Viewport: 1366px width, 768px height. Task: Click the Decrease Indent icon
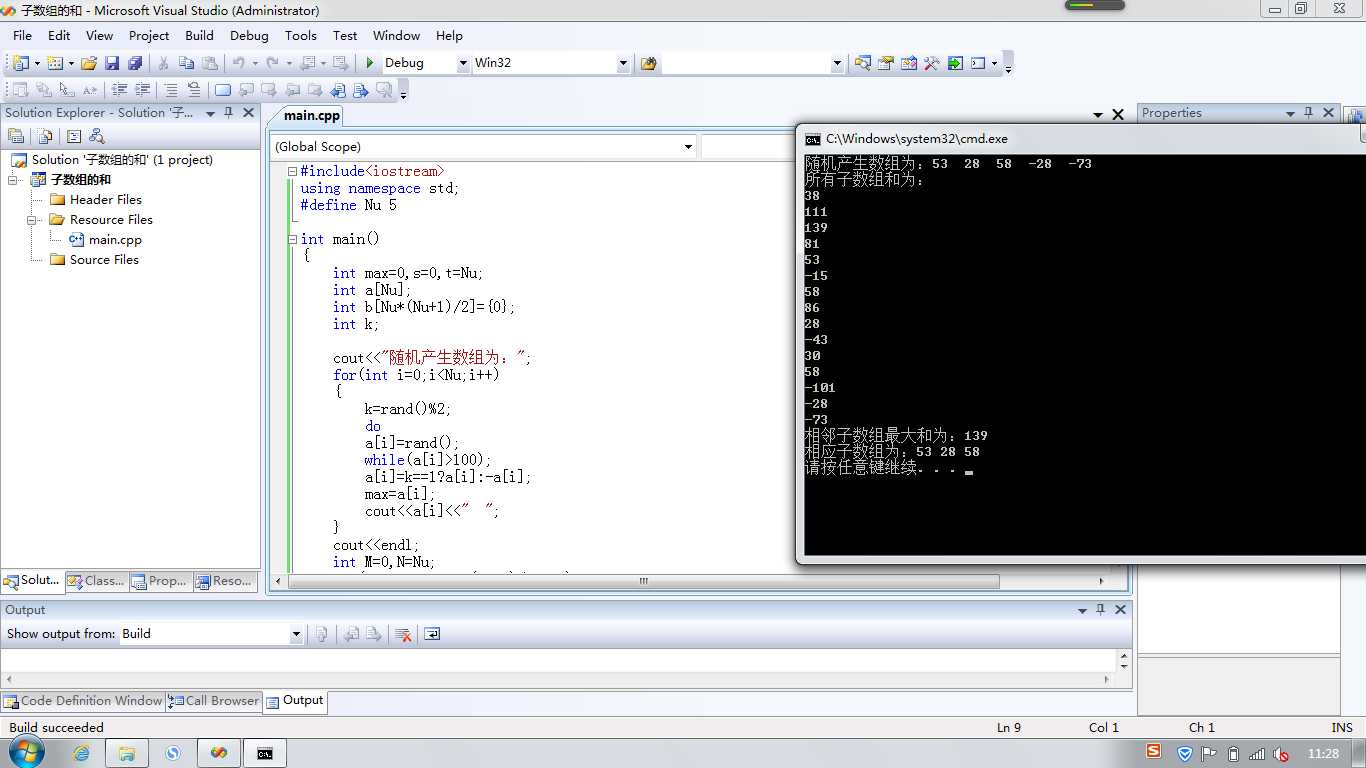pos(120,90)
